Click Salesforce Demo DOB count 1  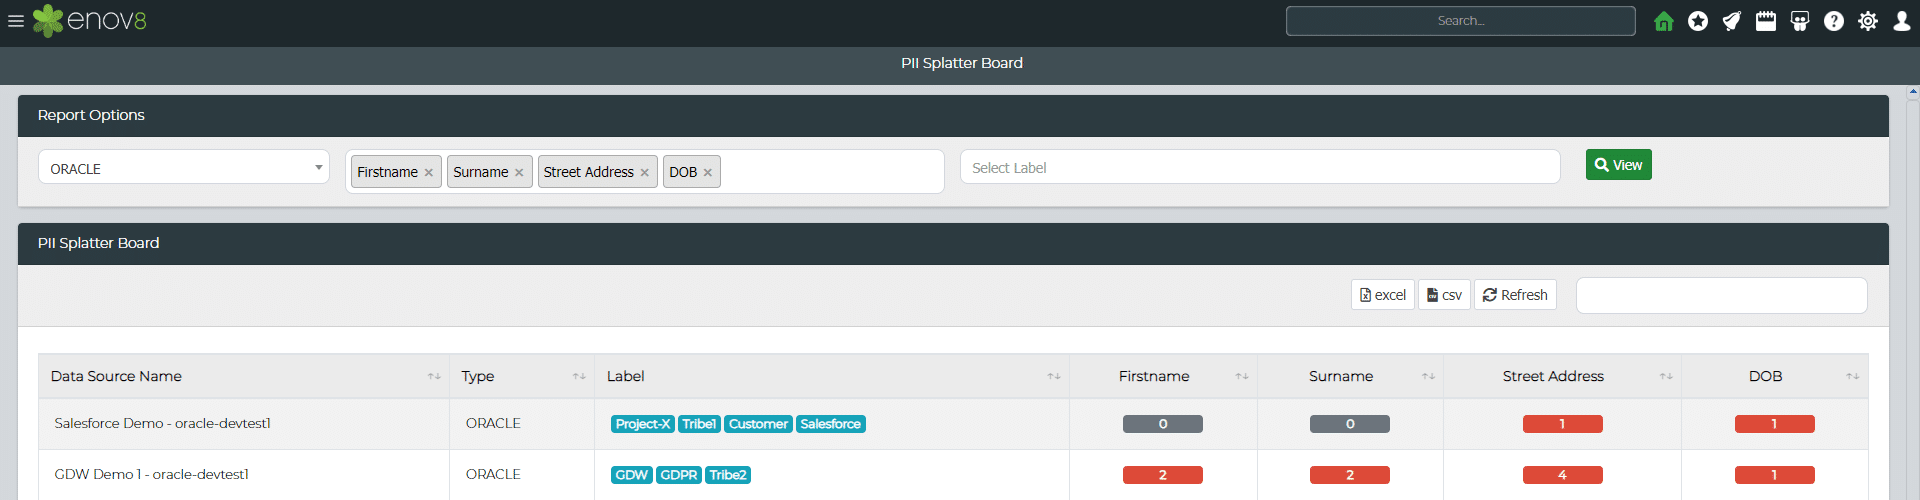coord(1774,424)
